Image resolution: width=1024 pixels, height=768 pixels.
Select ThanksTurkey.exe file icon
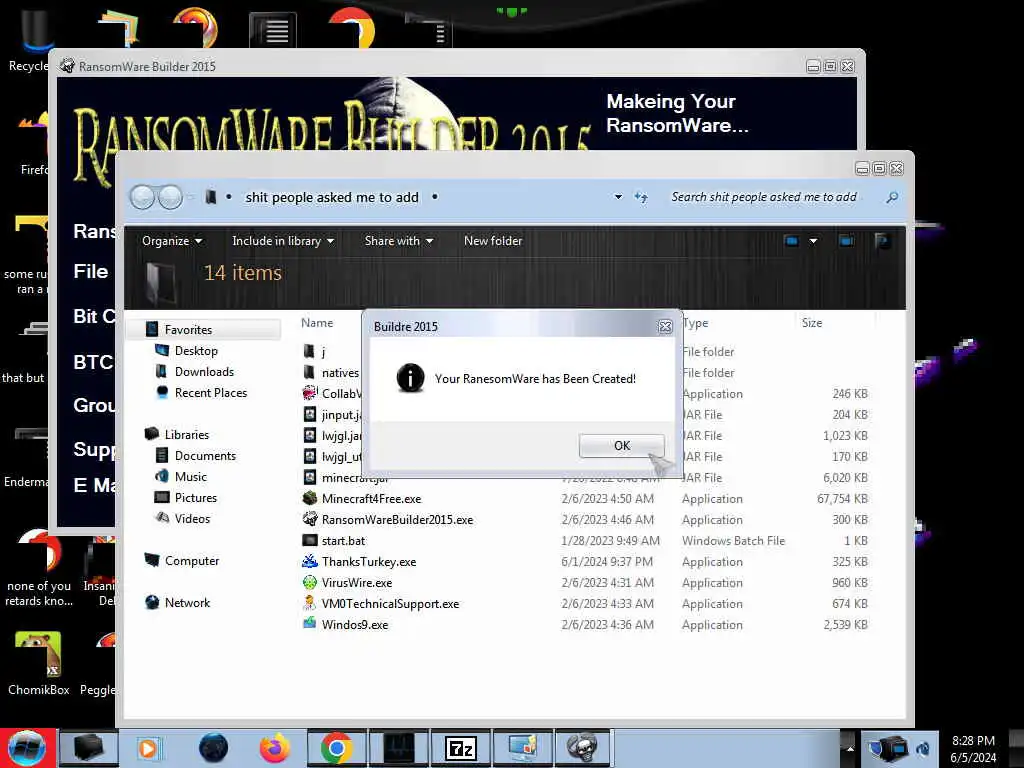coord(310,561)
